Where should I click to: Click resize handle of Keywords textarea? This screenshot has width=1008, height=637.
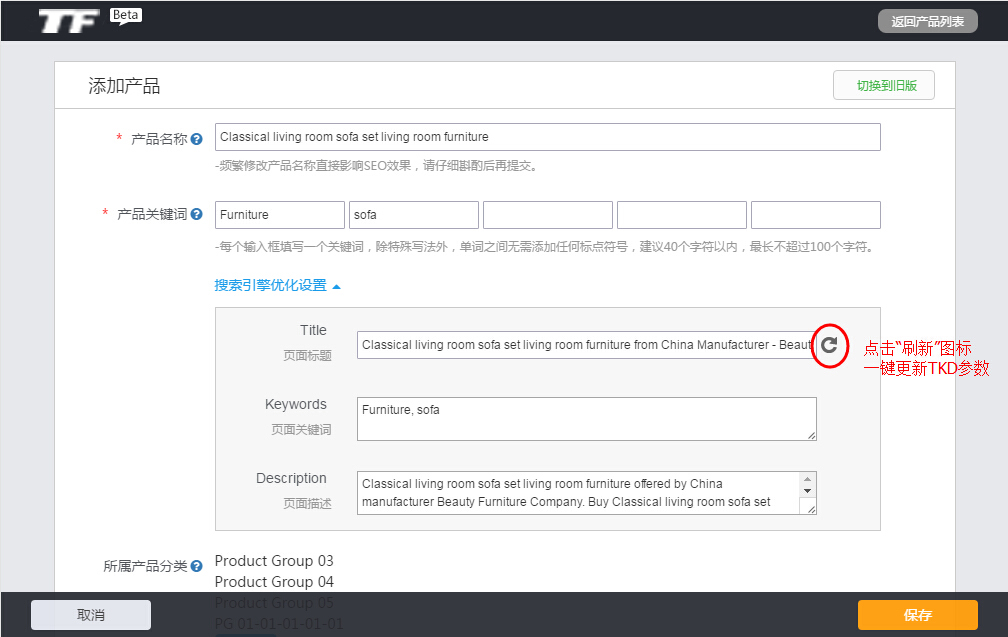coord(811,434)
